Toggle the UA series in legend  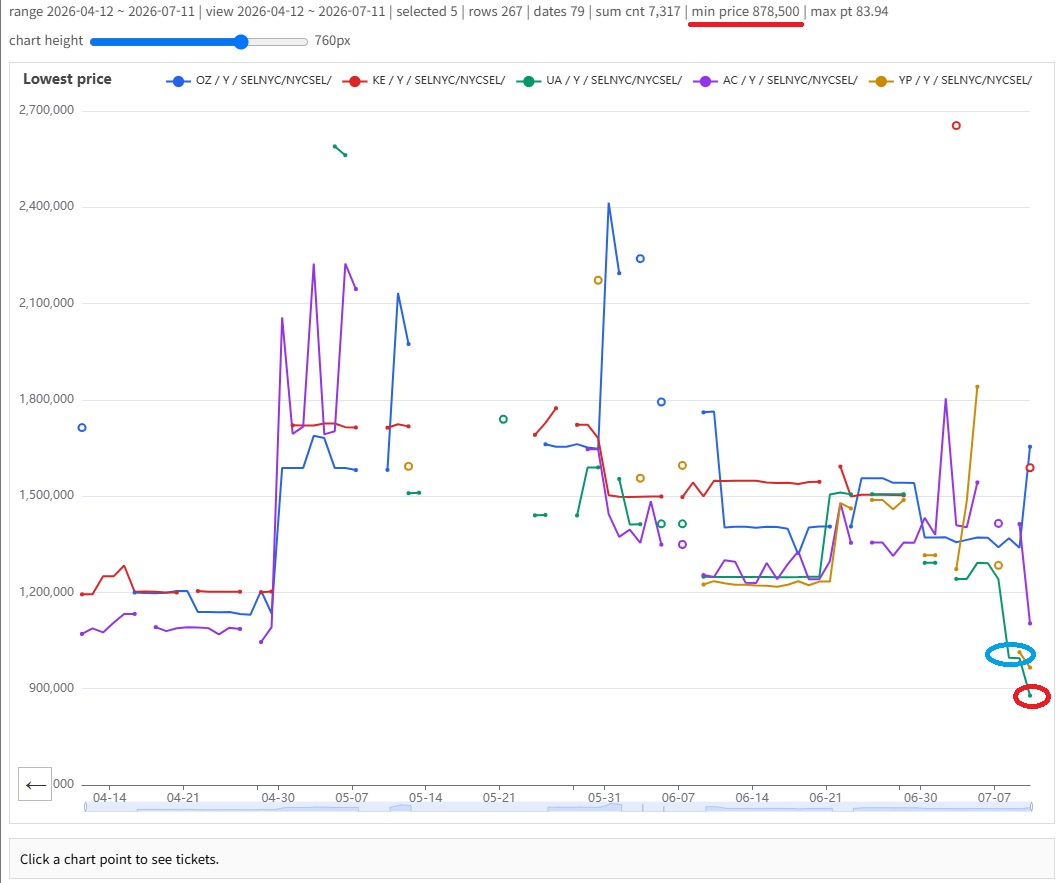point(599,80)
